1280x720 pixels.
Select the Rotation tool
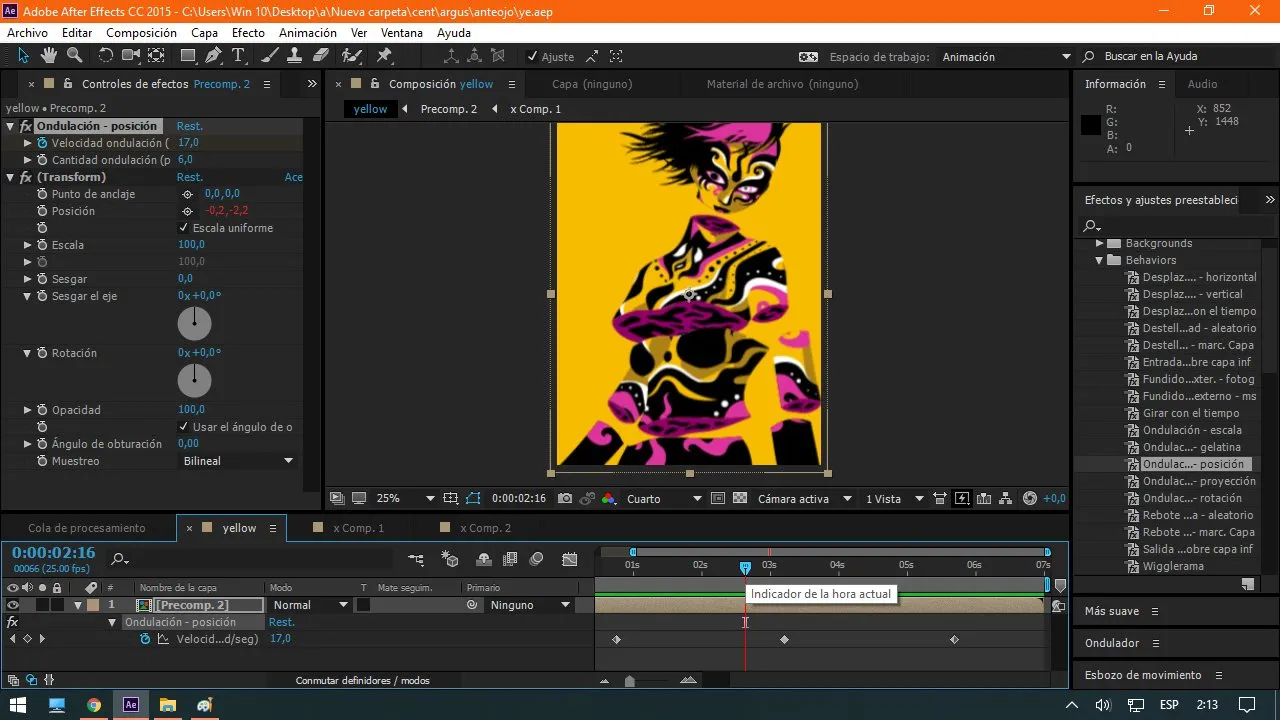(105, 56)
